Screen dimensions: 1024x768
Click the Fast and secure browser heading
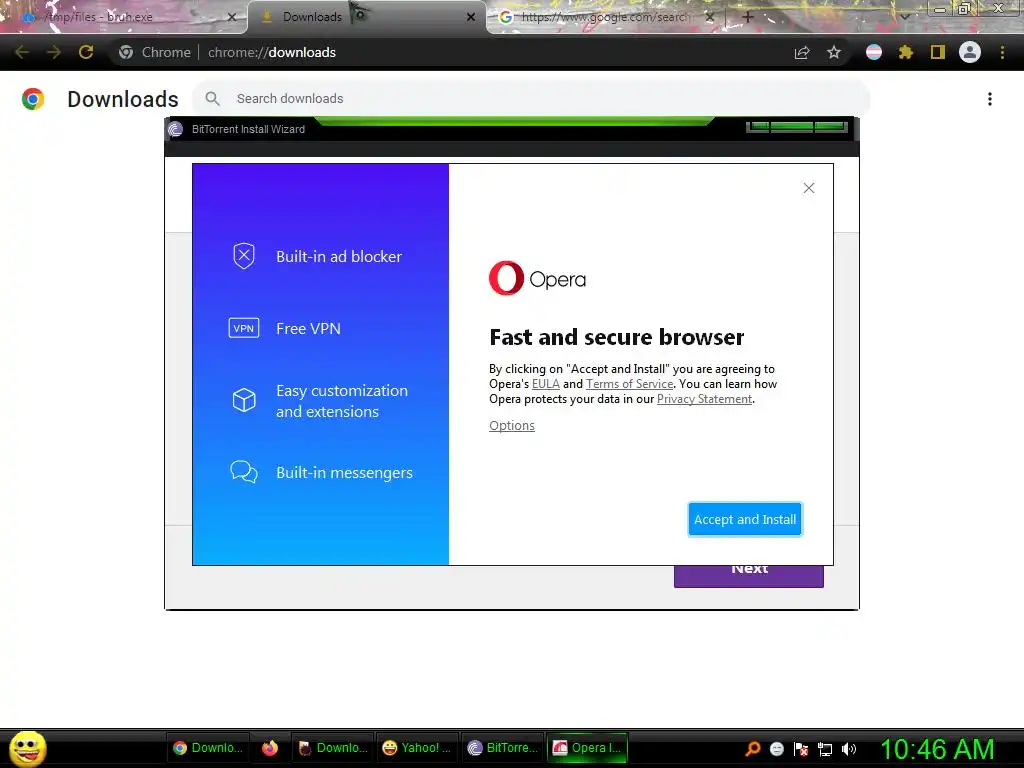tap(616, 337)
